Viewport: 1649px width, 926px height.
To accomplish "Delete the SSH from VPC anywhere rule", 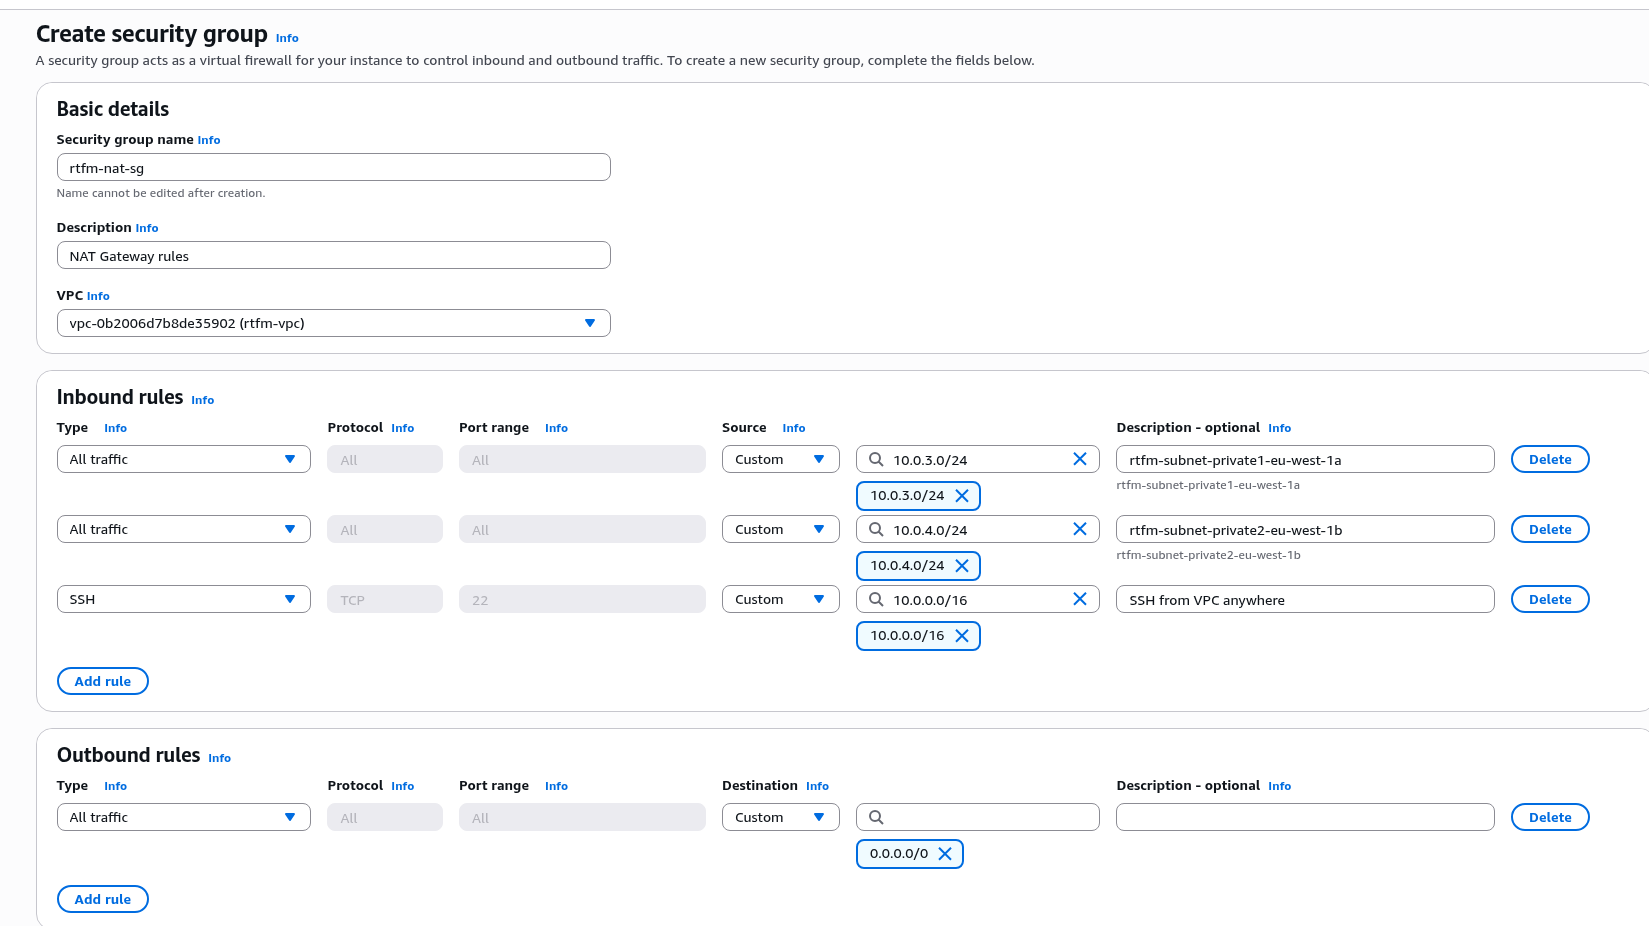I will pos(1549,600).
